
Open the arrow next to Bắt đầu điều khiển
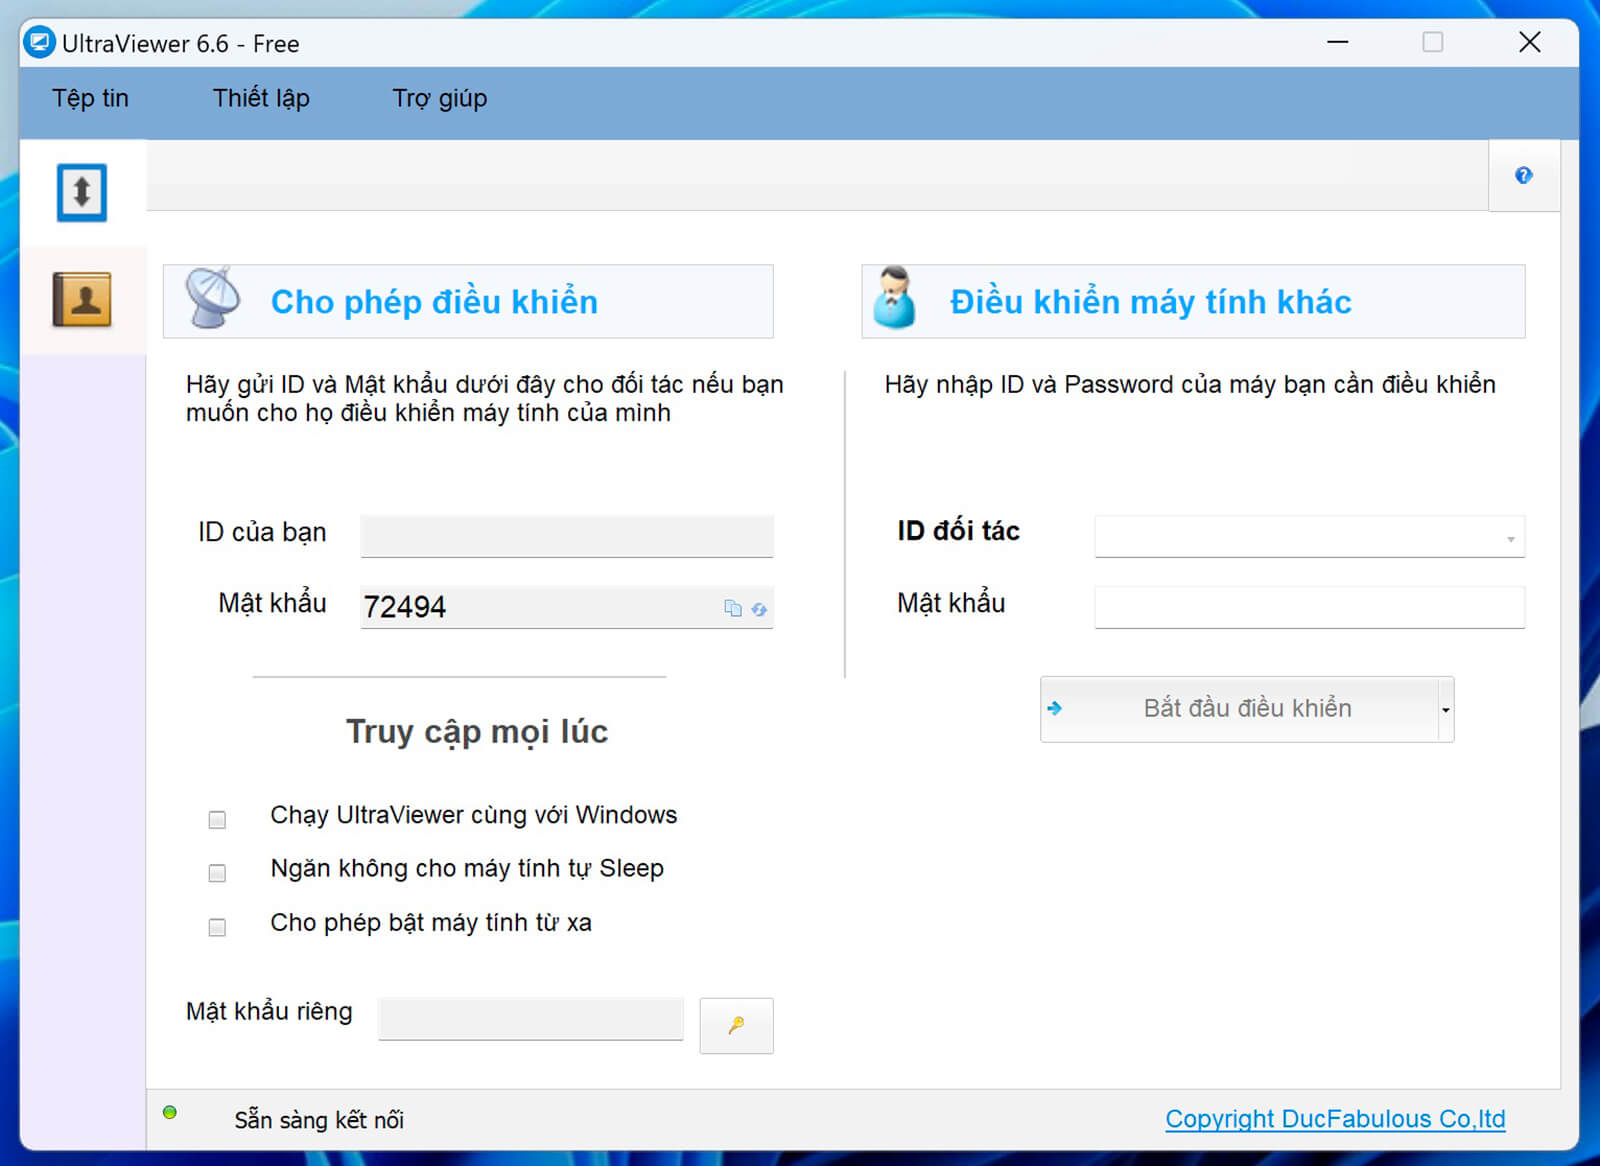pyautogui.click(x=1446, y=709)
